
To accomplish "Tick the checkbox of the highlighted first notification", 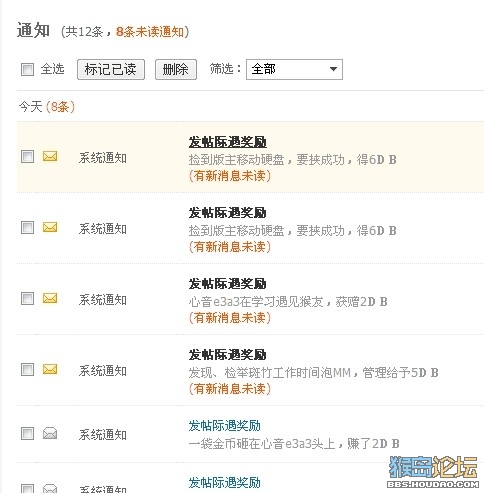I will point(27,156).
